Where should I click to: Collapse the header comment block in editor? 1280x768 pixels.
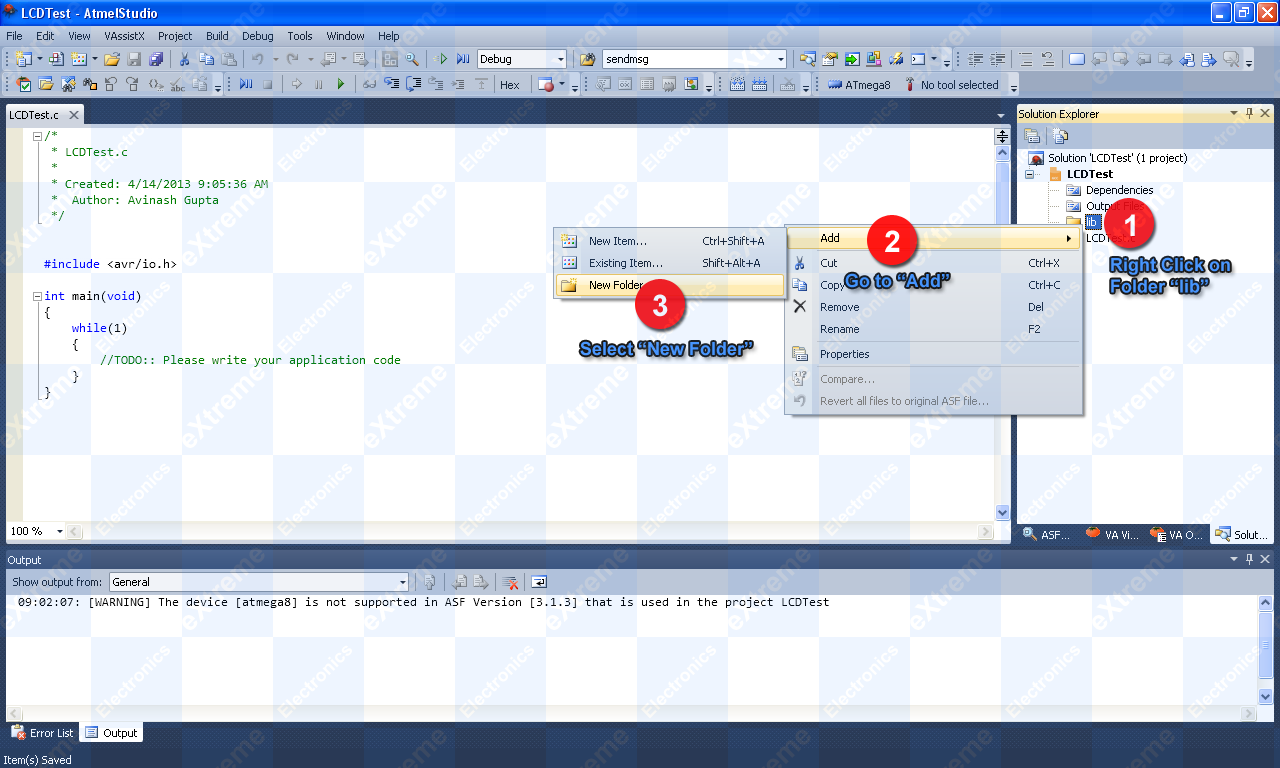(x=37, y=136)
